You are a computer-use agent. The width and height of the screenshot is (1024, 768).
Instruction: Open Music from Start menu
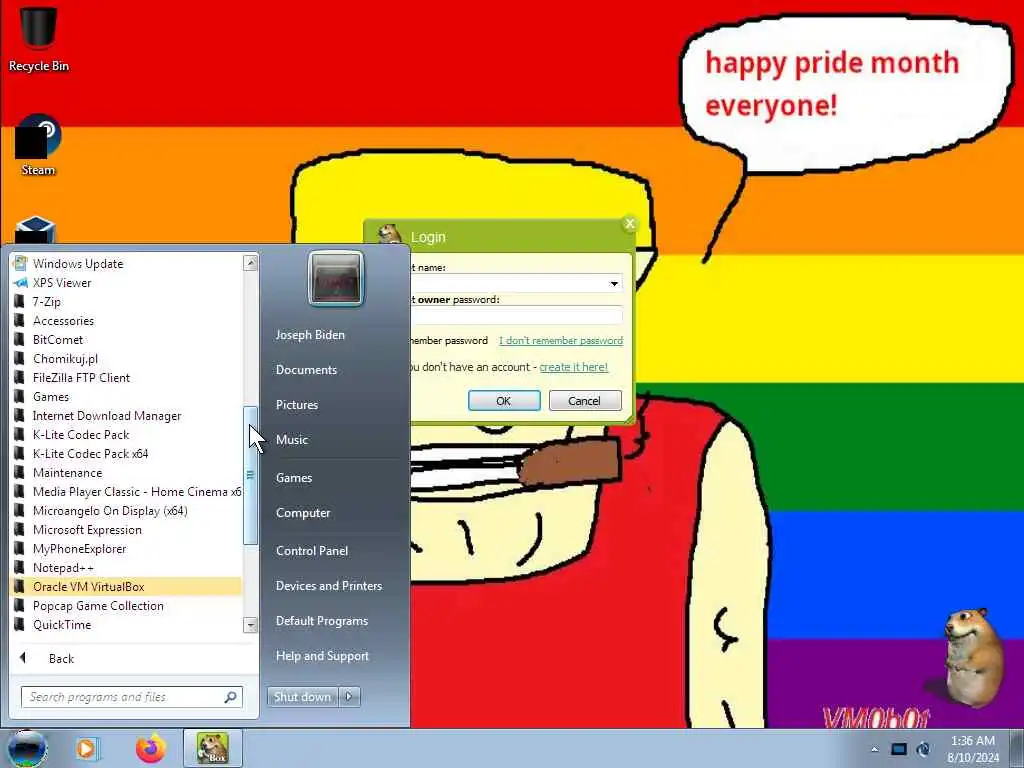[x=292, y=440]
